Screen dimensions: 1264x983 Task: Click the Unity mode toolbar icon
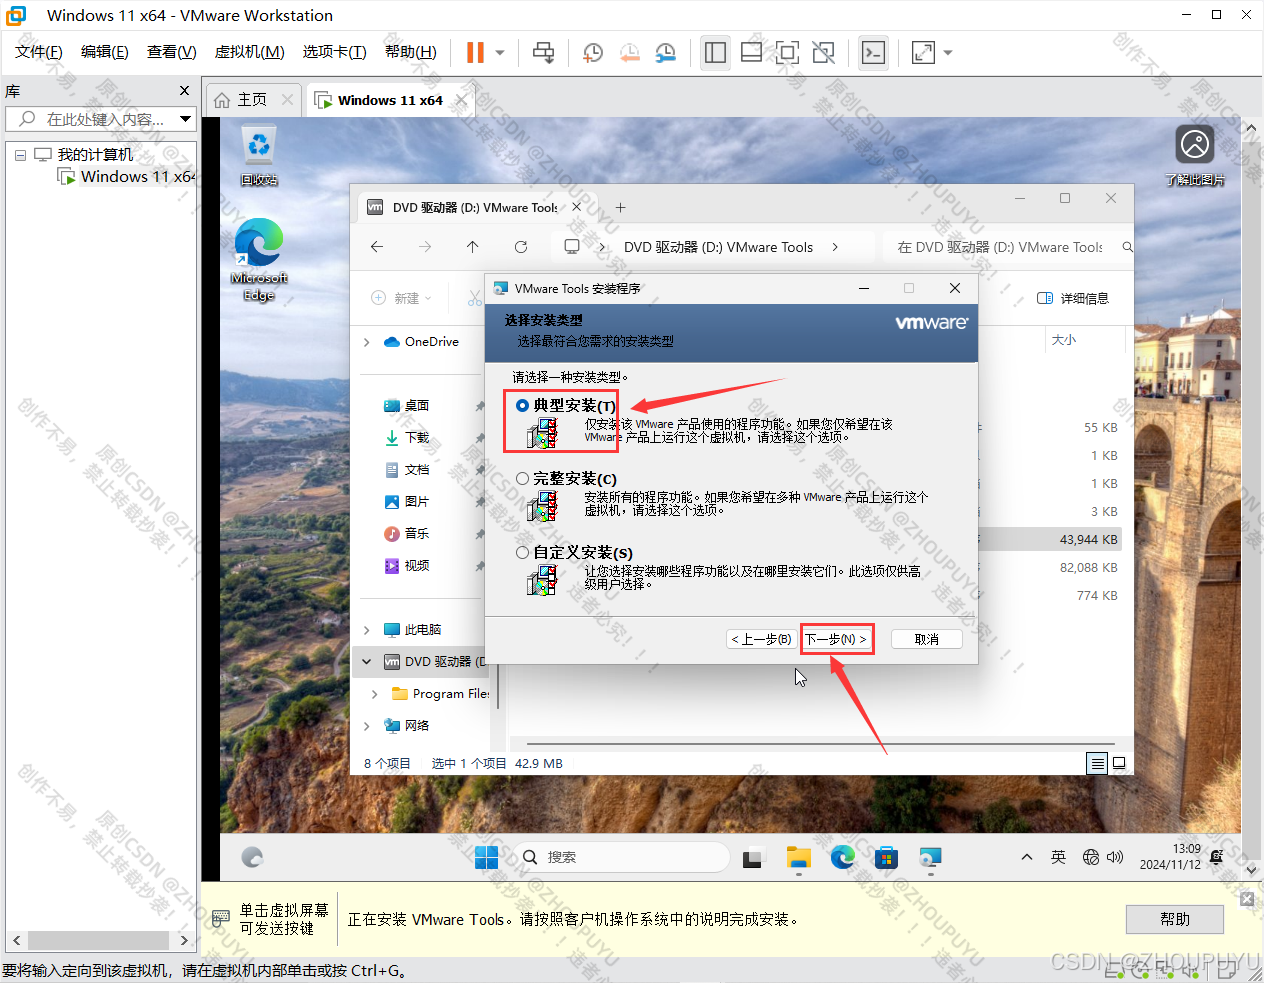pos(823,52)
